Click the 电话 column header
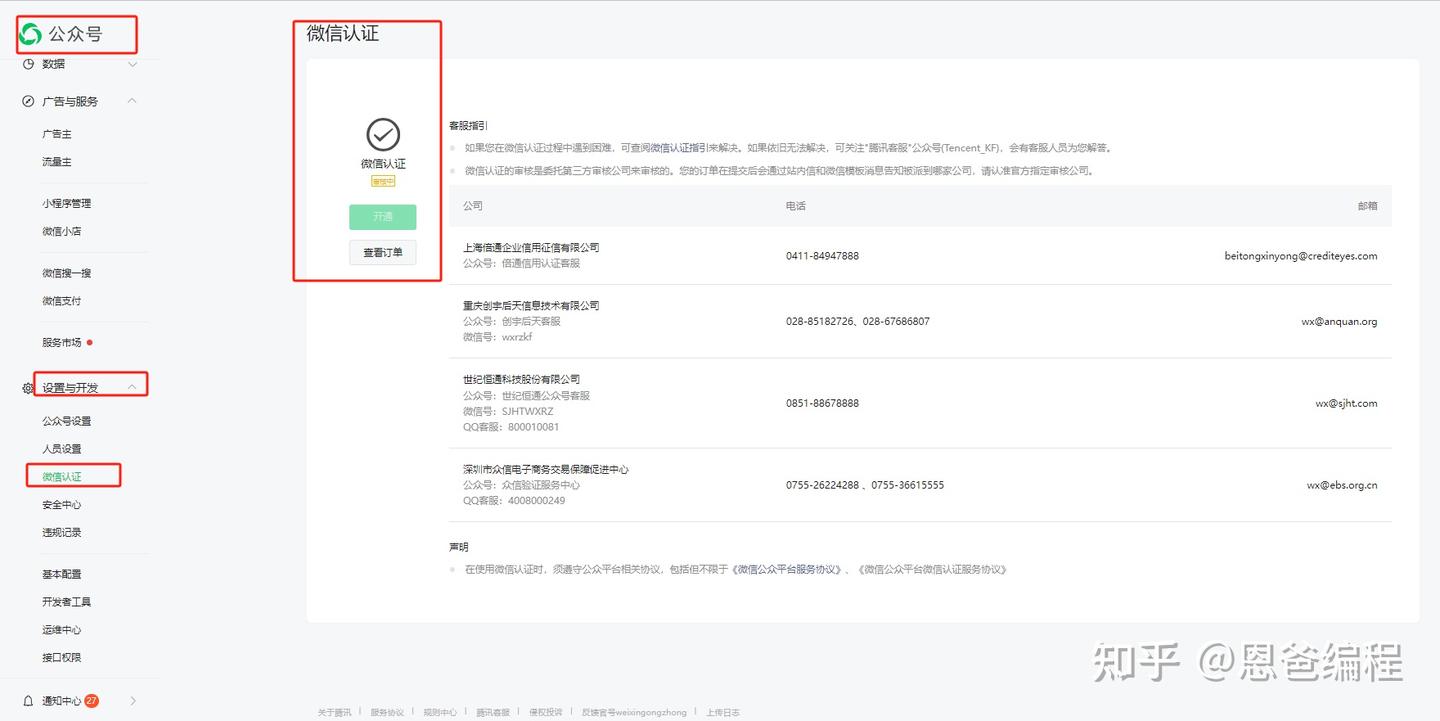Image resolution: width=1440 pixels, height=721 pixels. 796,206
